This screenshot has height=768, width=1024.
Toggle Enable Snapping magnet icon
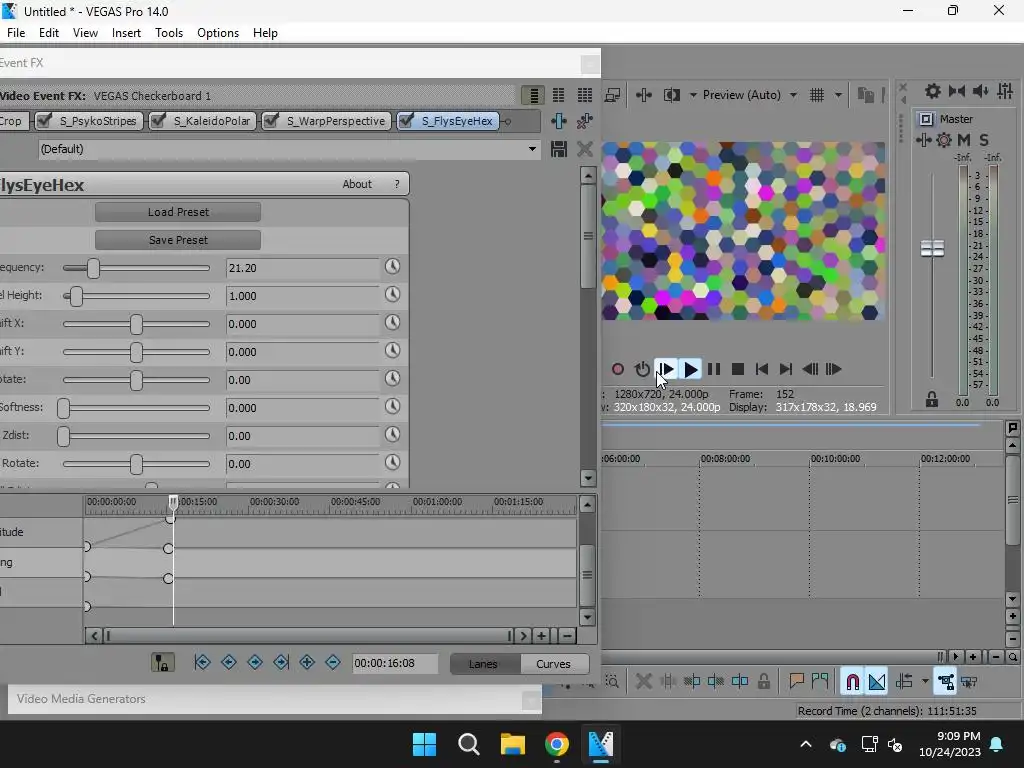(852, 682)
